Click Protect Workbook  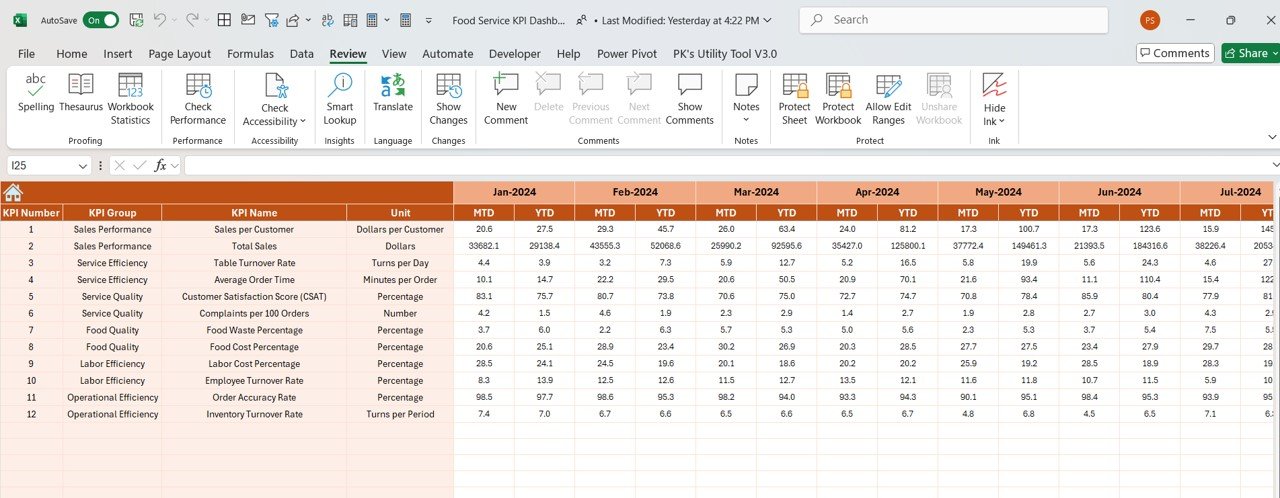point(838,99)
